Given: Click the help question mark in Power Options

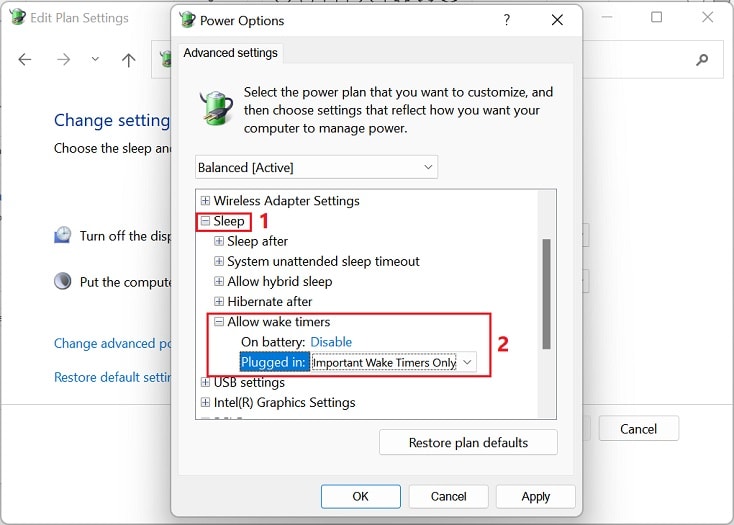Looking at the screenshot, I should pyautogui.click(x=506, y=20).
